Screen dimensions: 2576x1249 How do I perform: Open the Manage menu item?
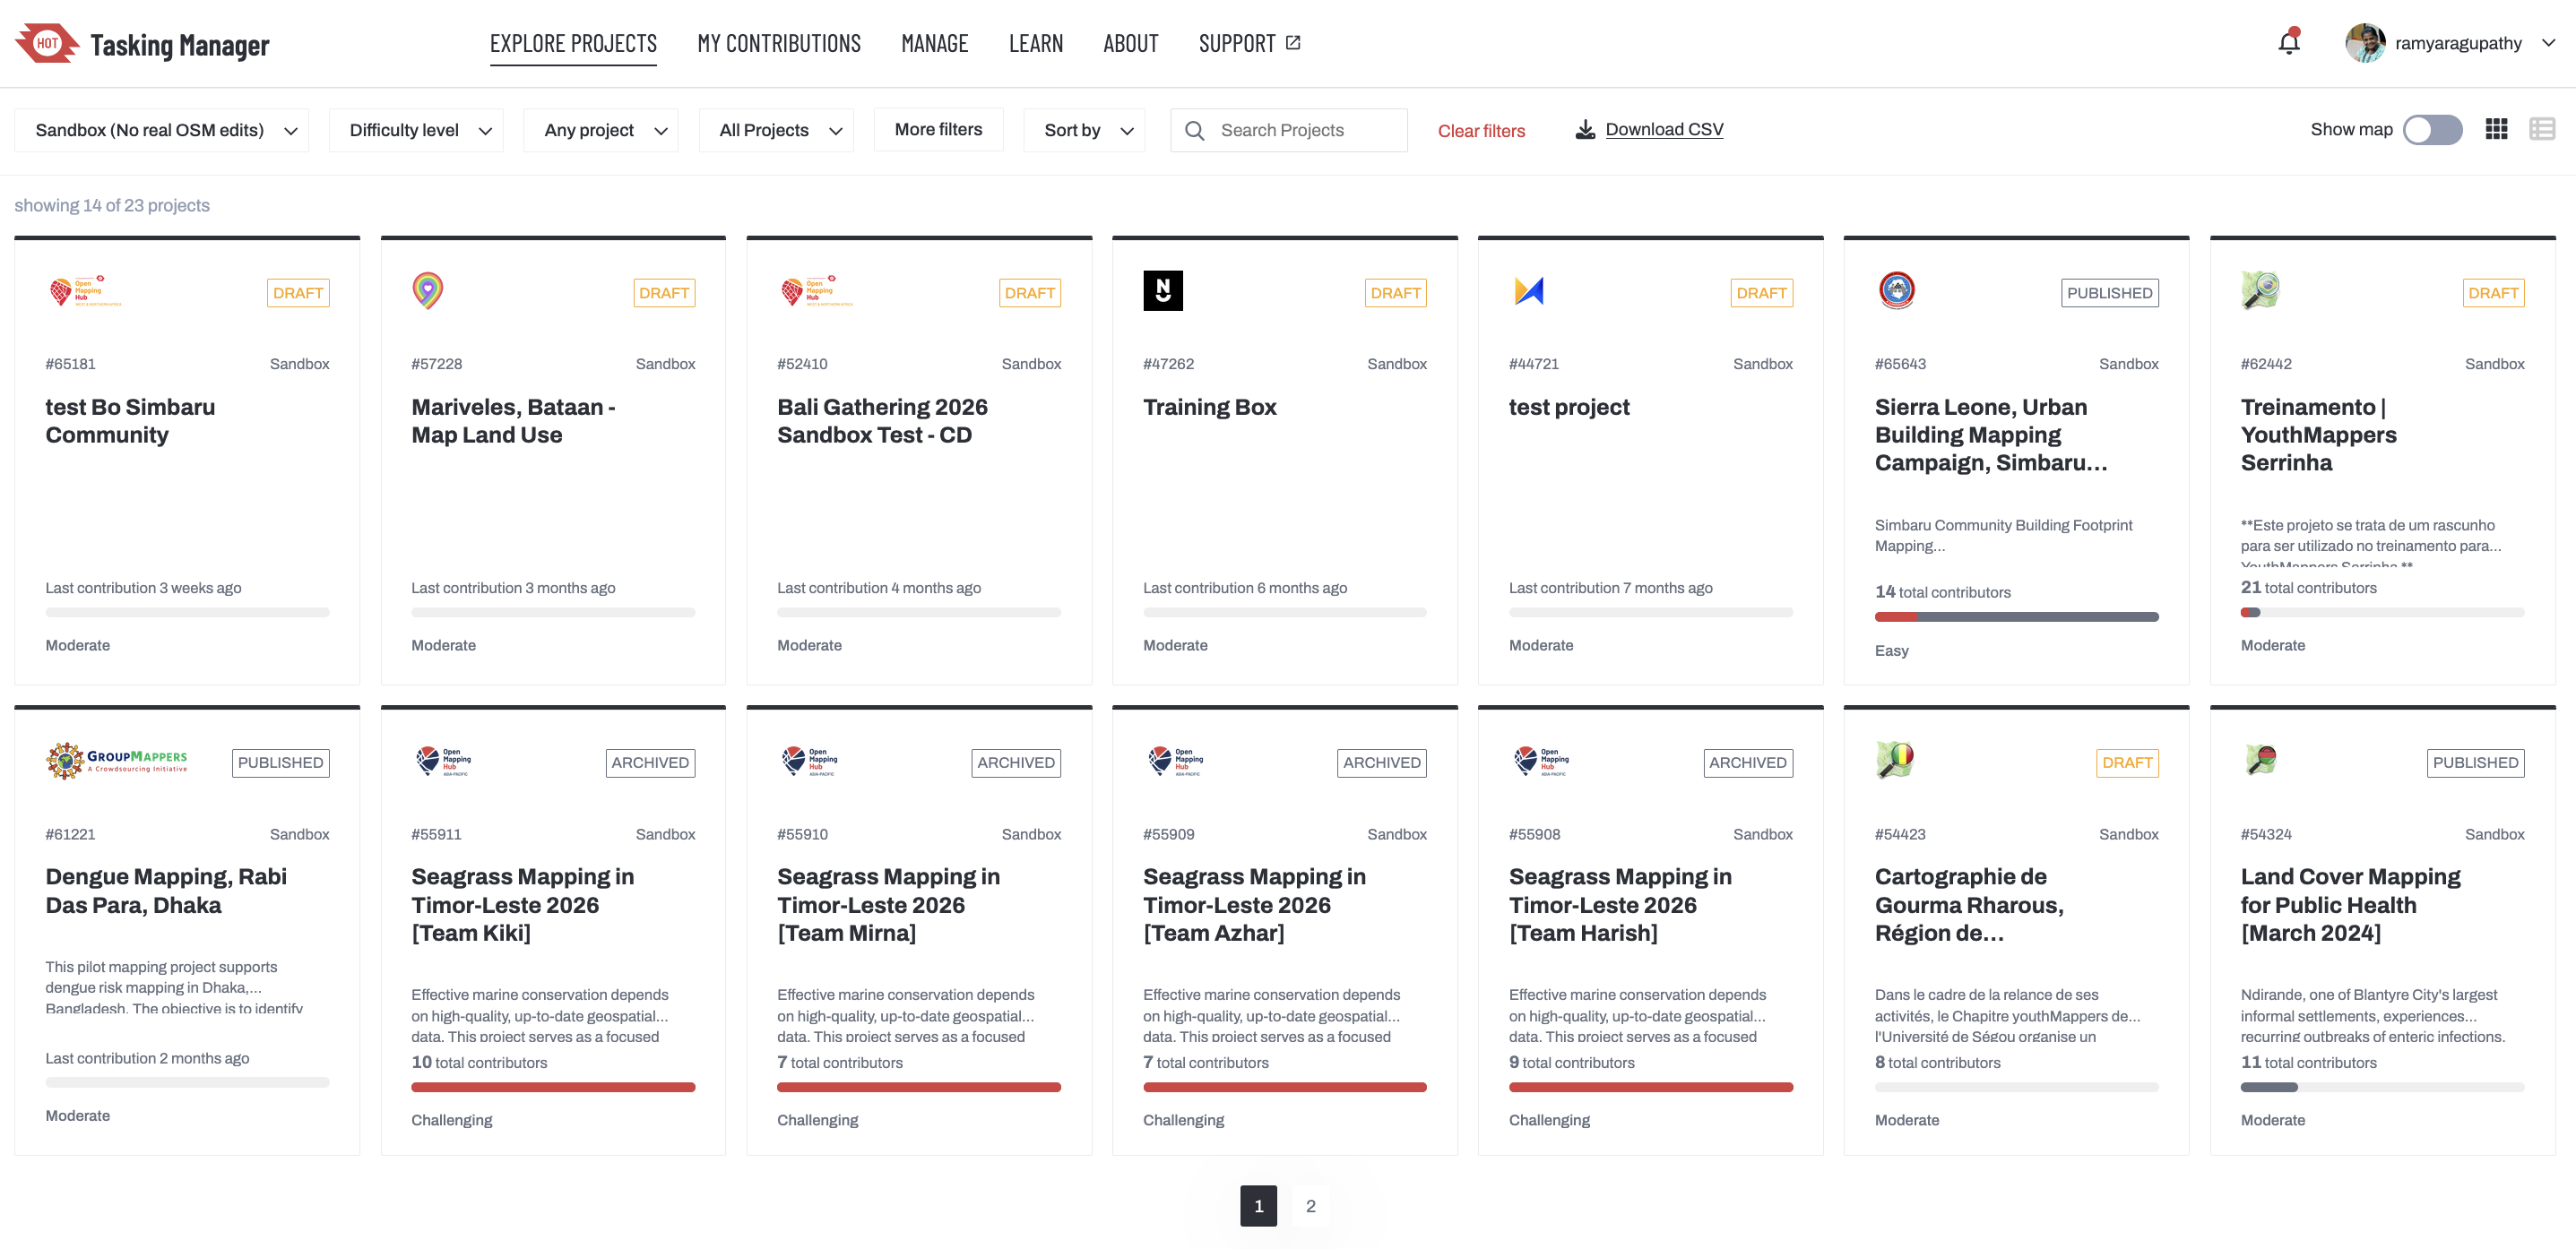(934, 43)
